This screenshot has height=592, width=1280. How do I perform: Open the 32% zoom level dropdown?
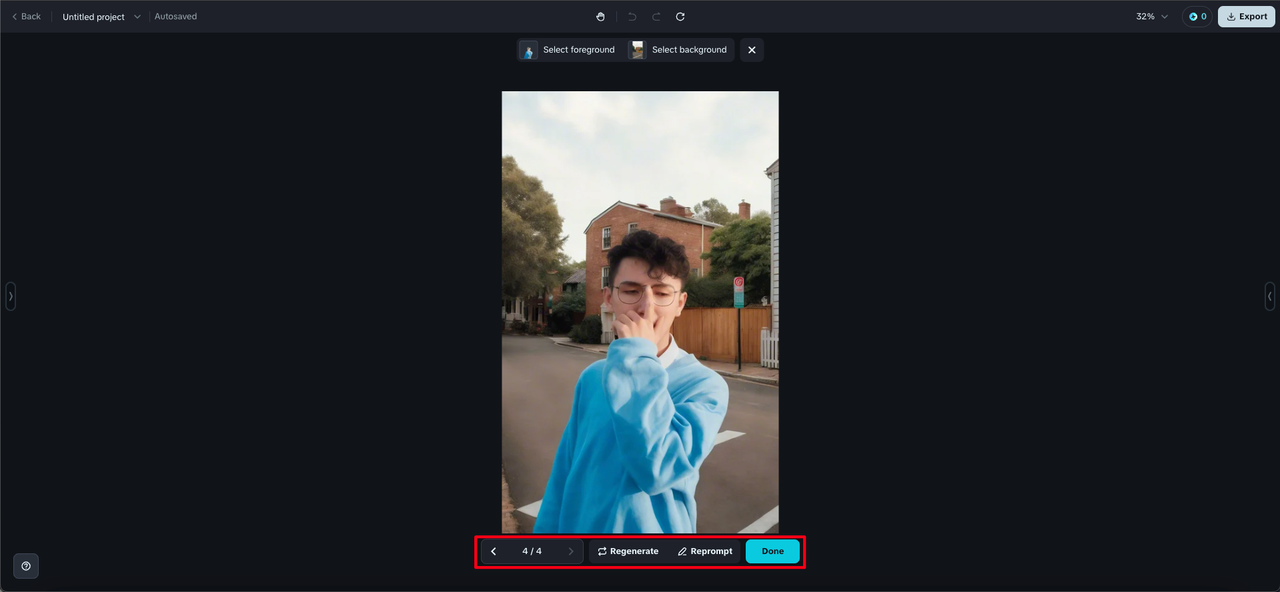coord(1152,17)
